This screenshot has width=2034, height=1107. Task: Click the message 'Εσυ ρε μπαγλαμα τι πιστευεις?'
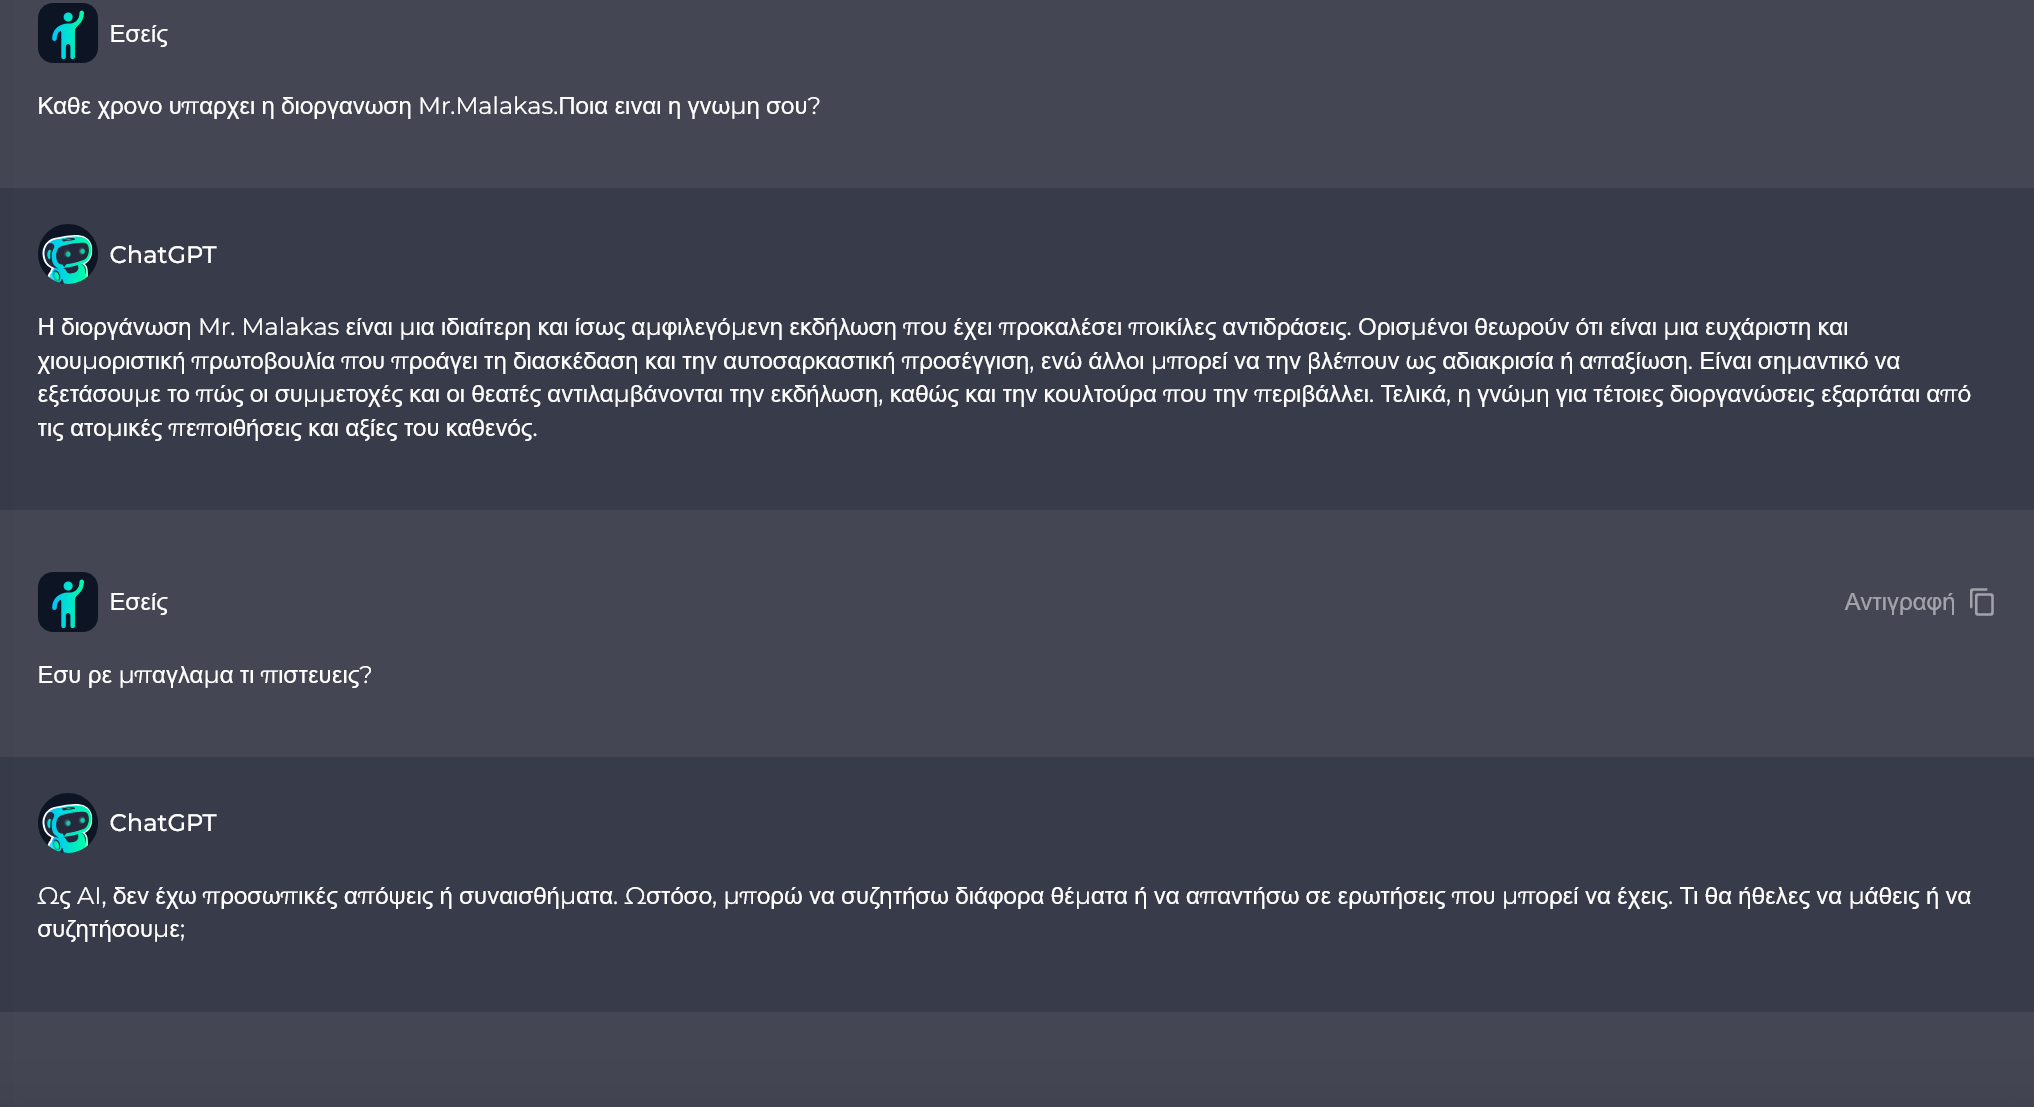(204, 675)
